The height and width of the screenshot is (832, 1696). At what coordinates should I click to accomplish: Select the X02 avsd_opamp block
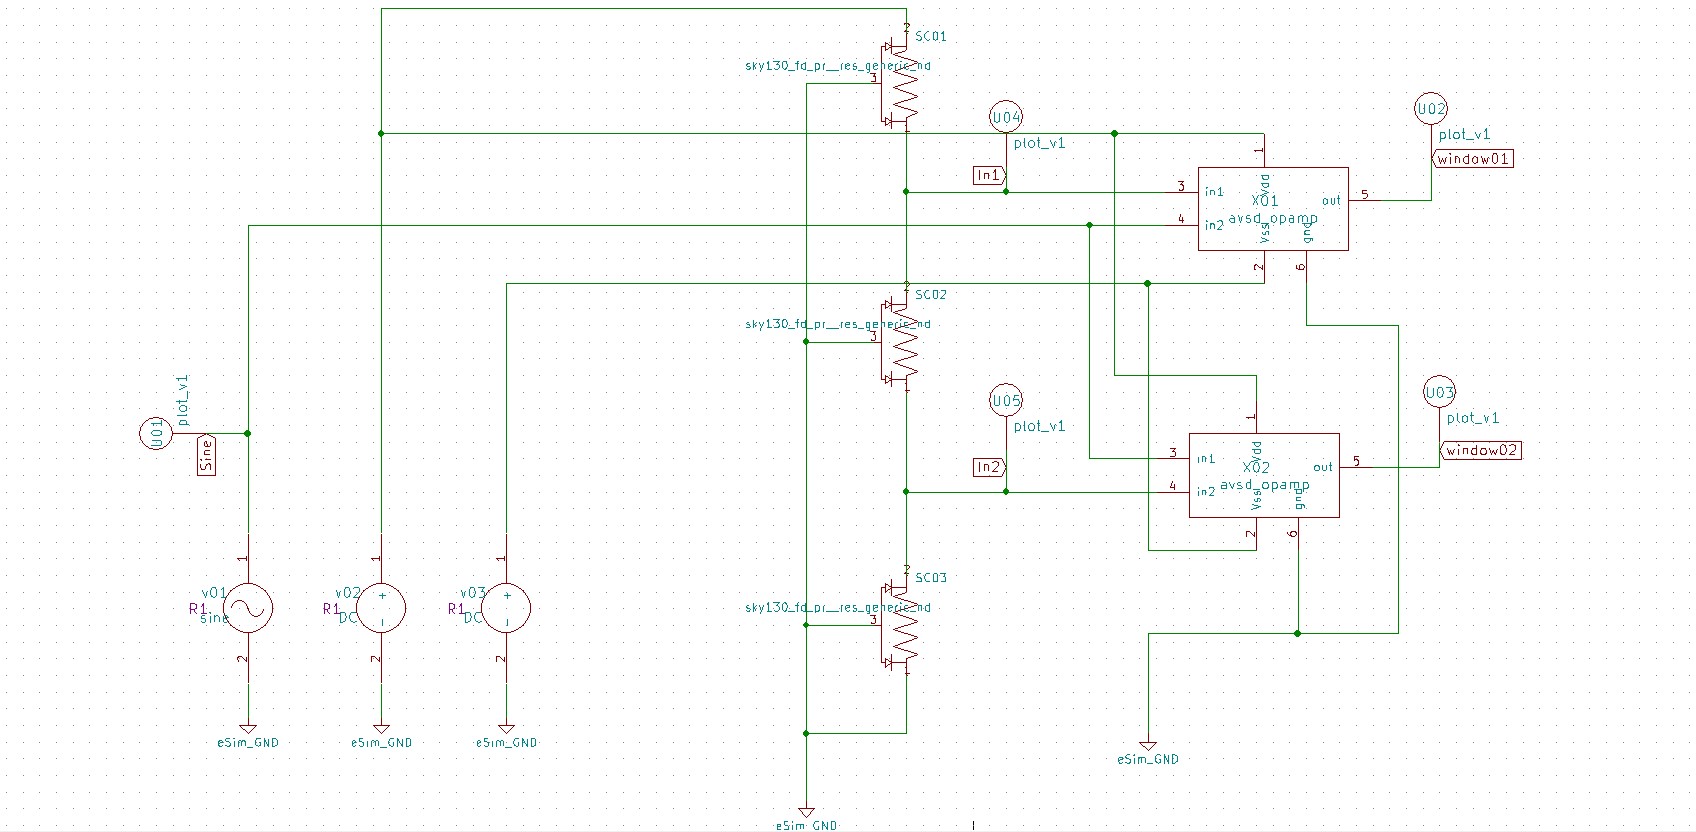[x=1264, y=475]
